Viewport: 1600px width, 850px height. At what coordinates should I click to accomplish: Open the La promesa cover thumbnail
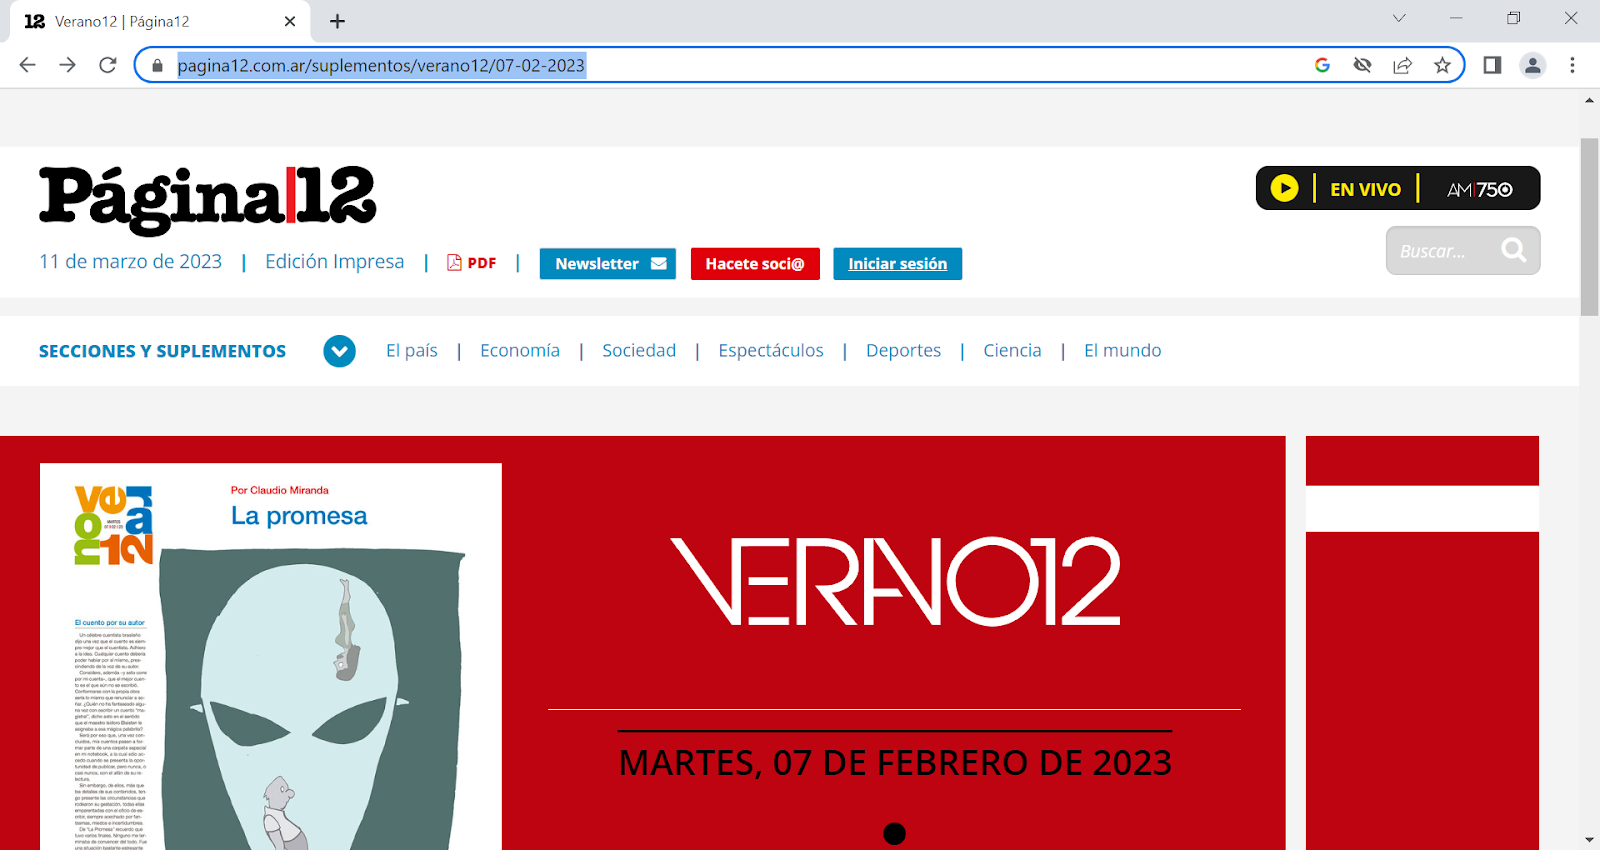point(271,656)
